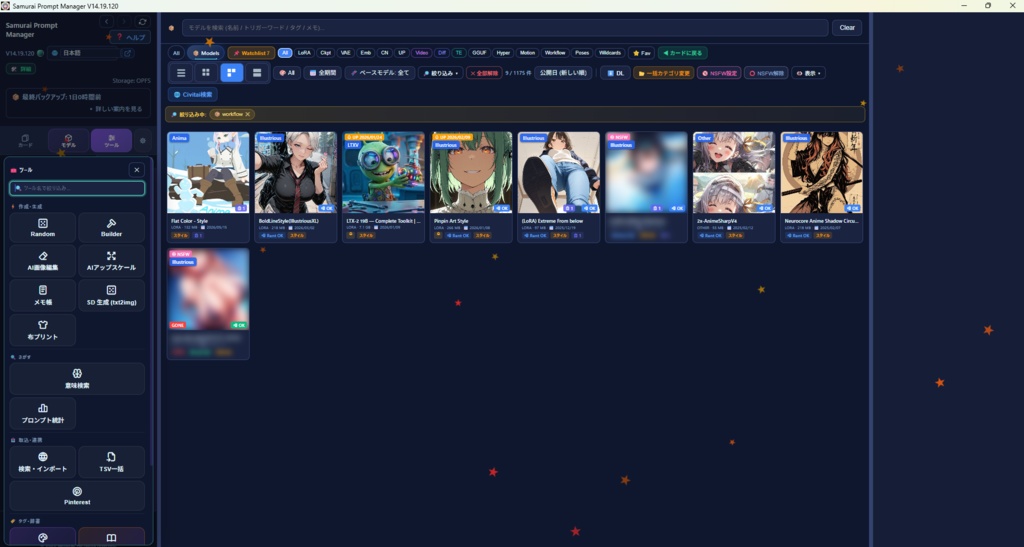Open the Pinpin Art Style card
1024x547 pixels.
[x=471, y=187]
